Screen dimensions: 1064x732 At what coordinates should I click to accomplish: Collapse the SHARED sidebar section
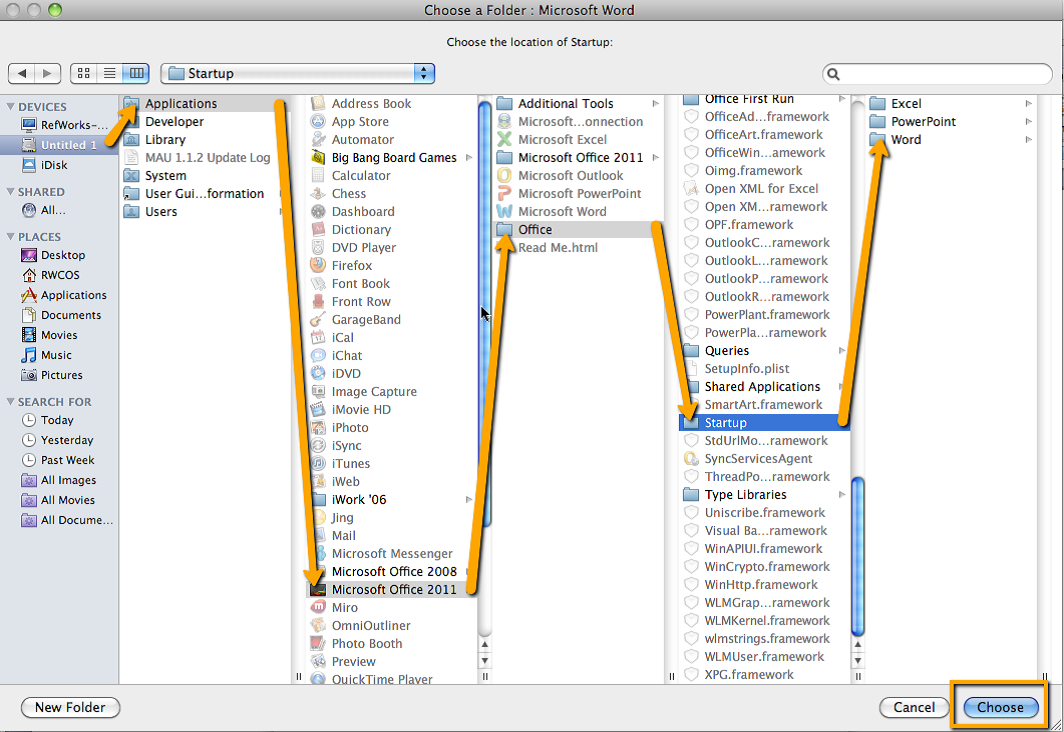click(10, 192)
